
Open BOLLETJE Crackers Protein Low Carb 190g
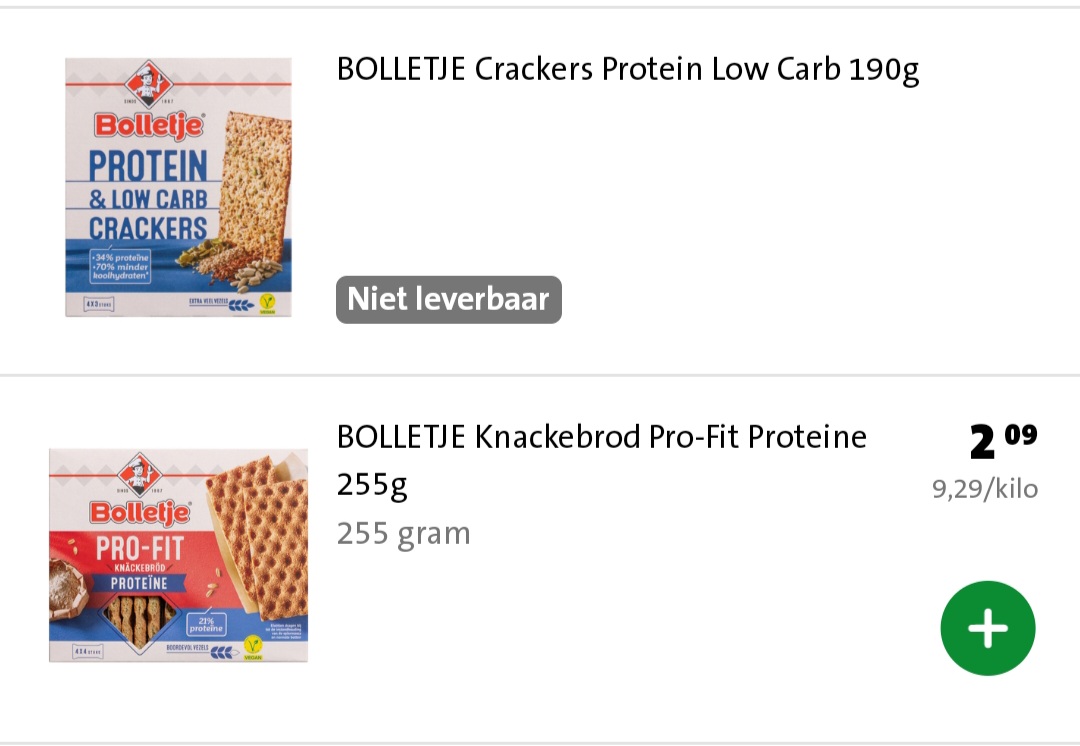pos(627,70)
